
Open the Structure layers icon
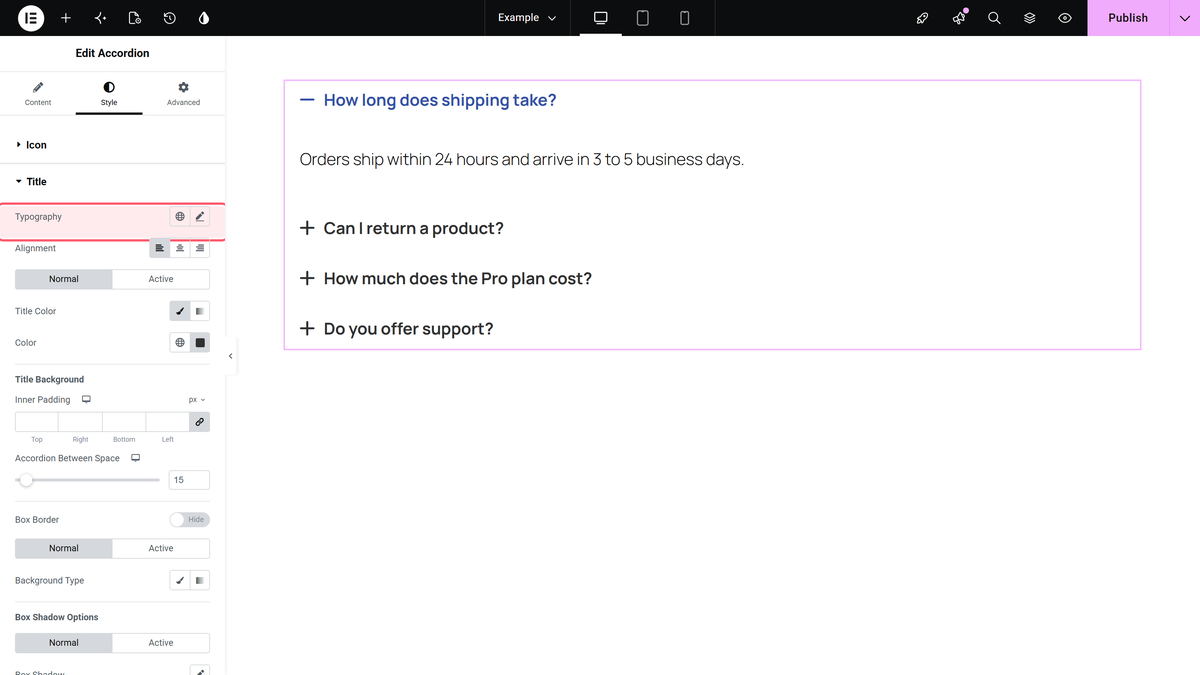(1030, 18)
